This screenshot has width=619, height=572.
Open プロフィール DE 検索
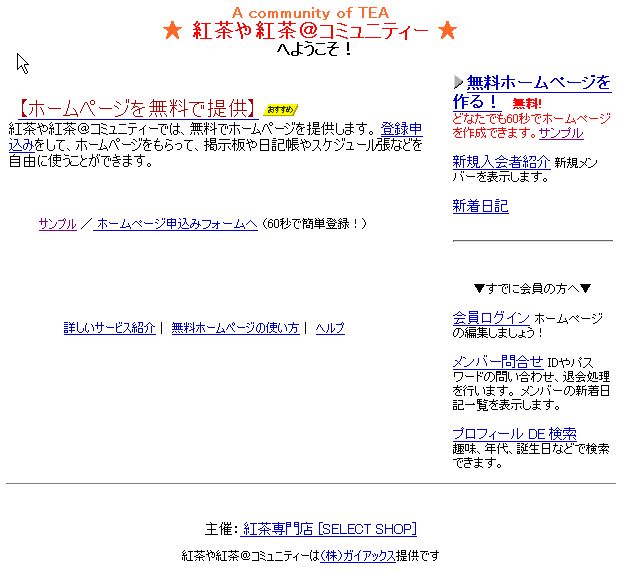point(514,434)
